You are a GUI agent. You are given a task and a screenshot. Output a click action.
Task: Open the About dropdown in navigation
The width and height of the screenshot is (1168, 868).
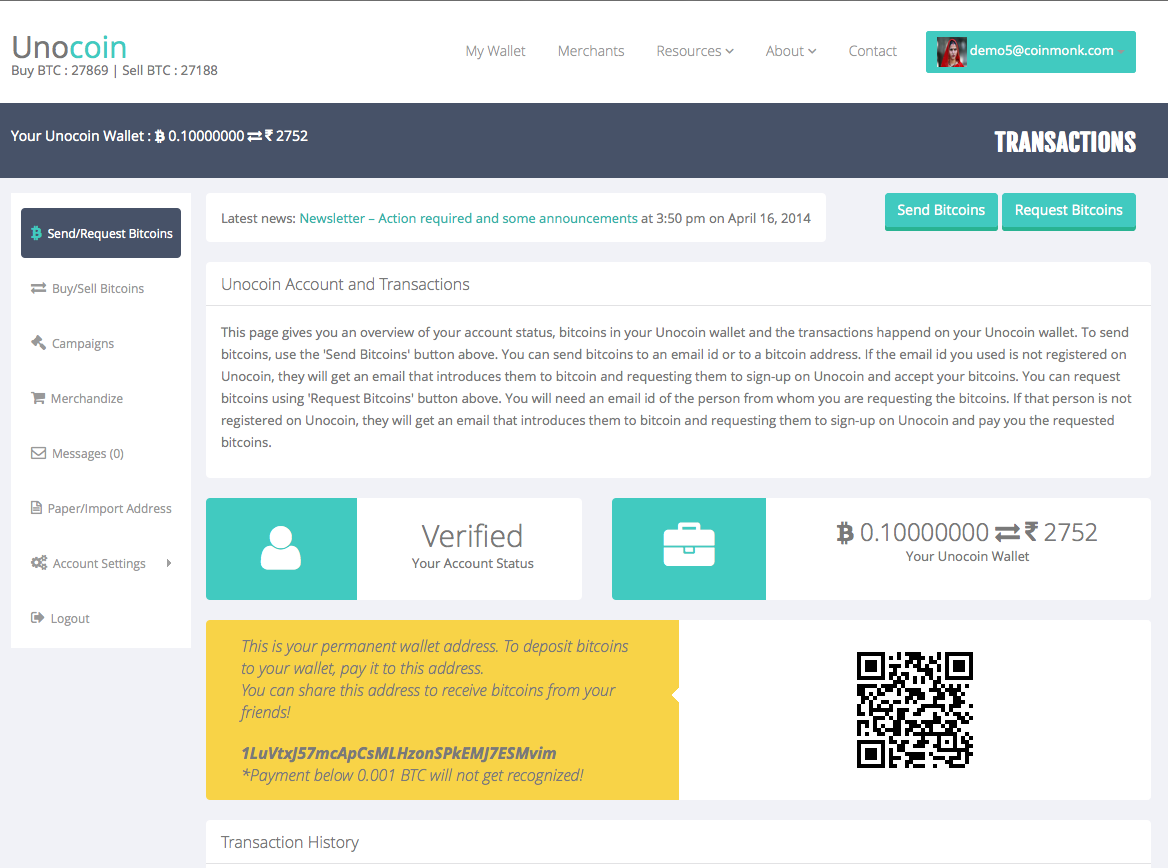point(791,51)
